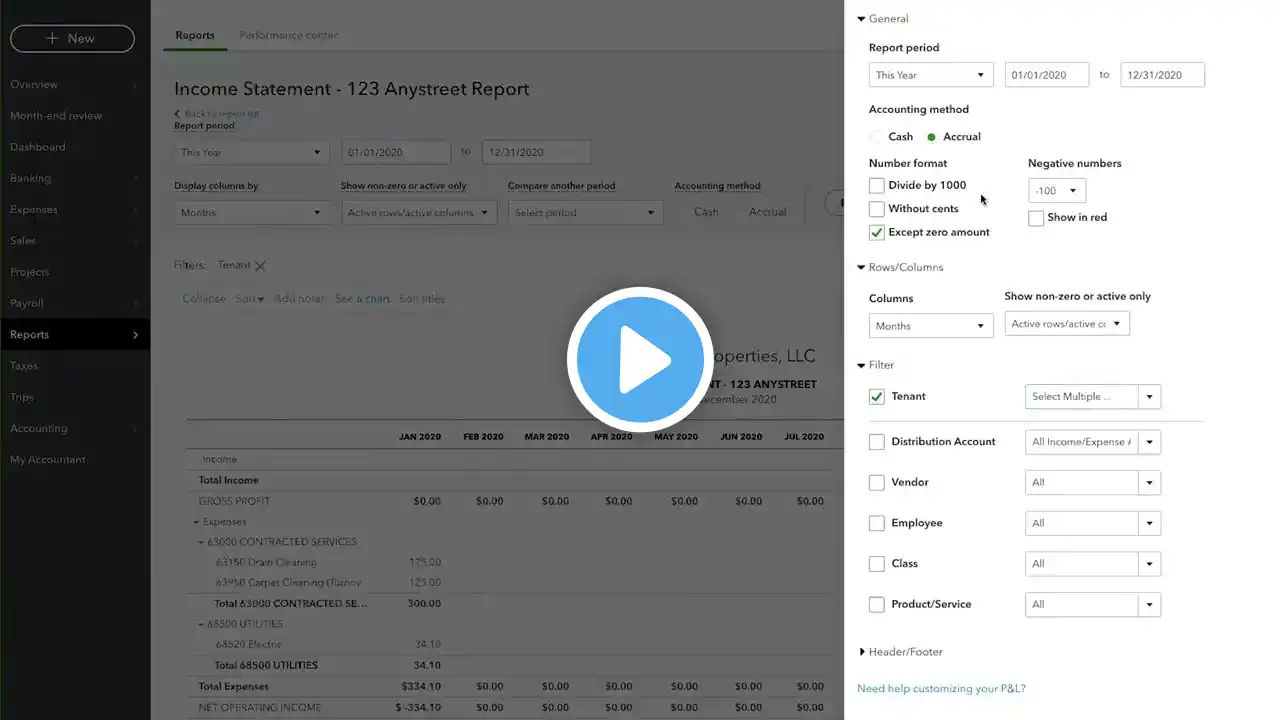Viewport: 1280px width, 720px height.
Task: Click the end date 12/31/2020 field
Action: tap(1161, 75)
